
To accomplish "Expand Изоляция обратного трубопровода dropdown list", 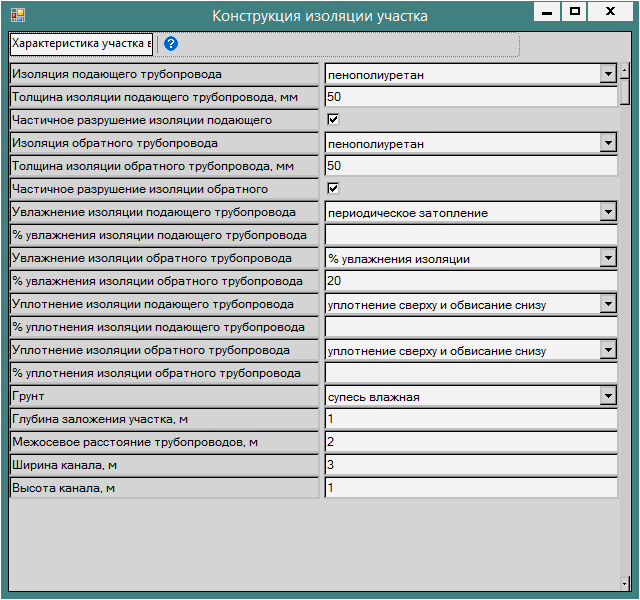I will [607, 143].
